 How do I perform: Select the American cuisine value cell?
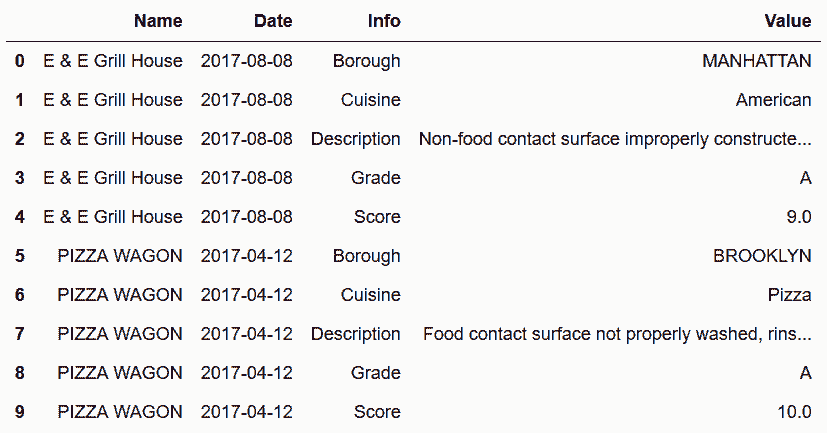tap(773, 100)
